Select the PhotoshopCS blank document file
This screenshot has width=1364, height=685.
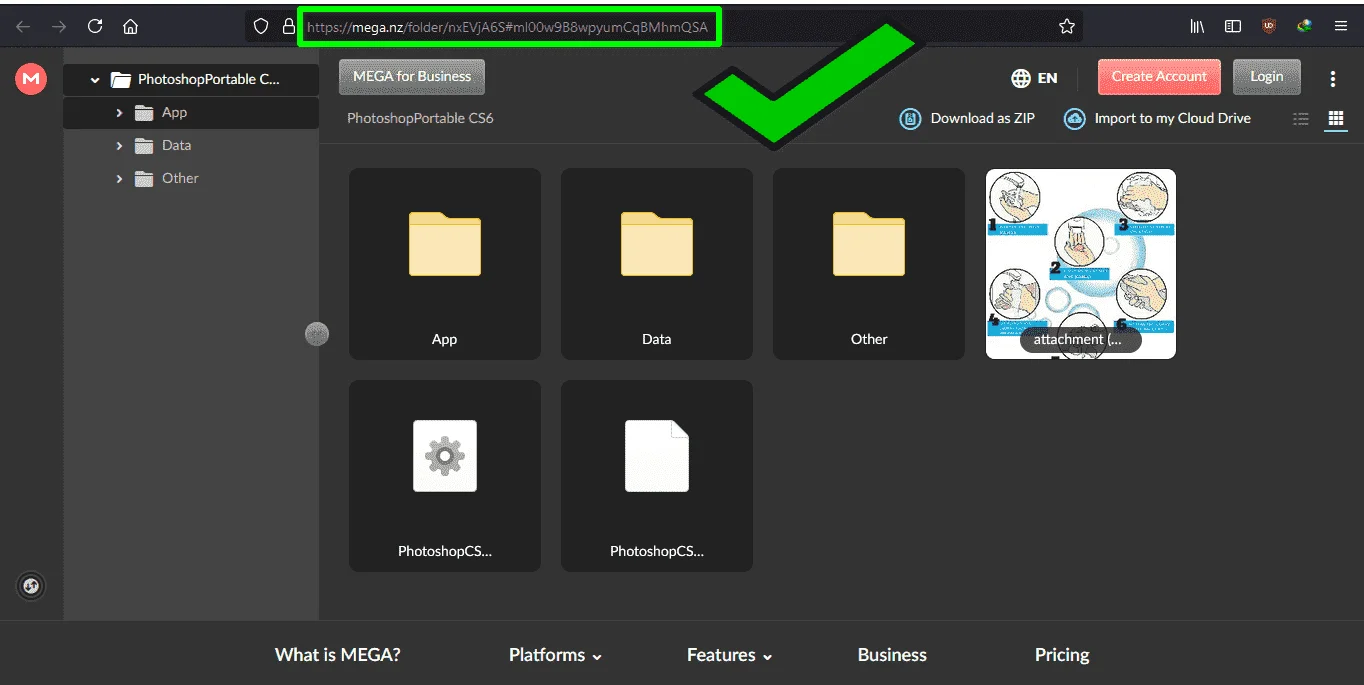657,476
